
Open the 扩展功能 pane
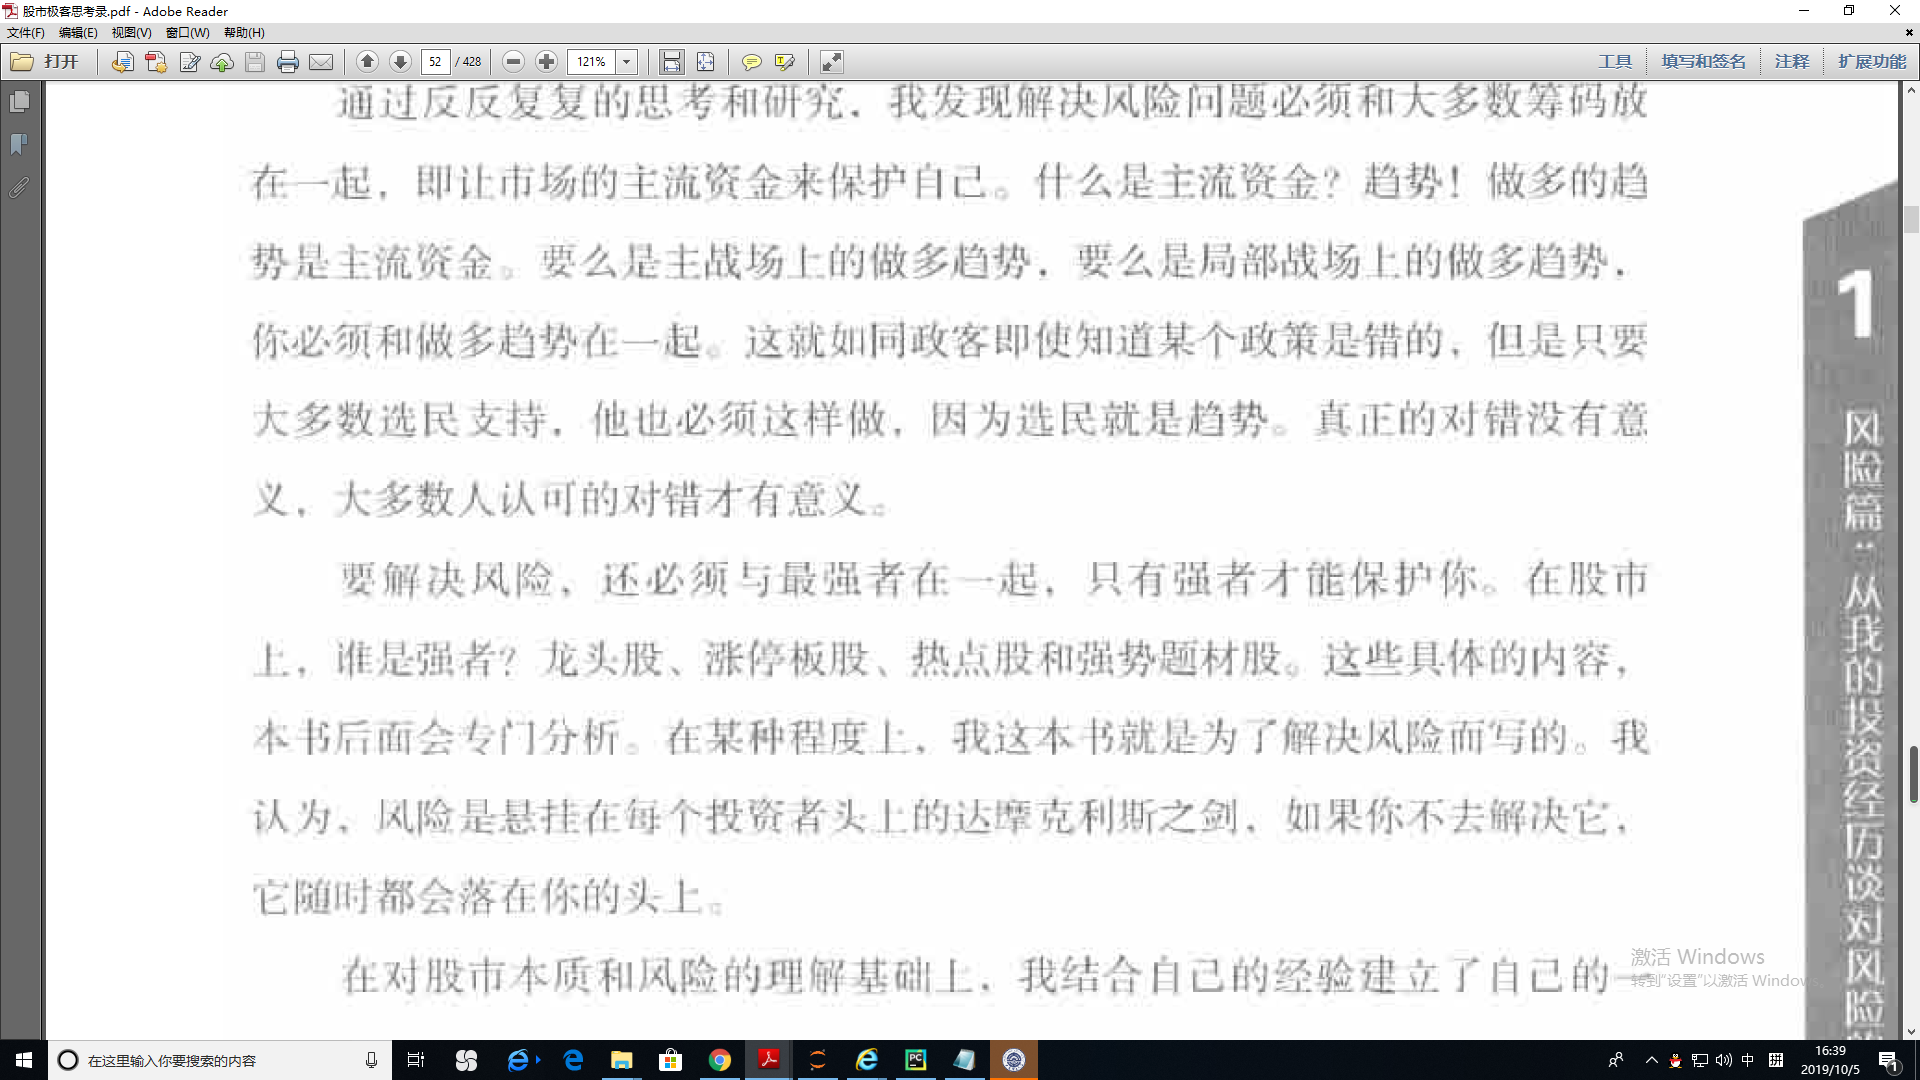pos(1872,62)
